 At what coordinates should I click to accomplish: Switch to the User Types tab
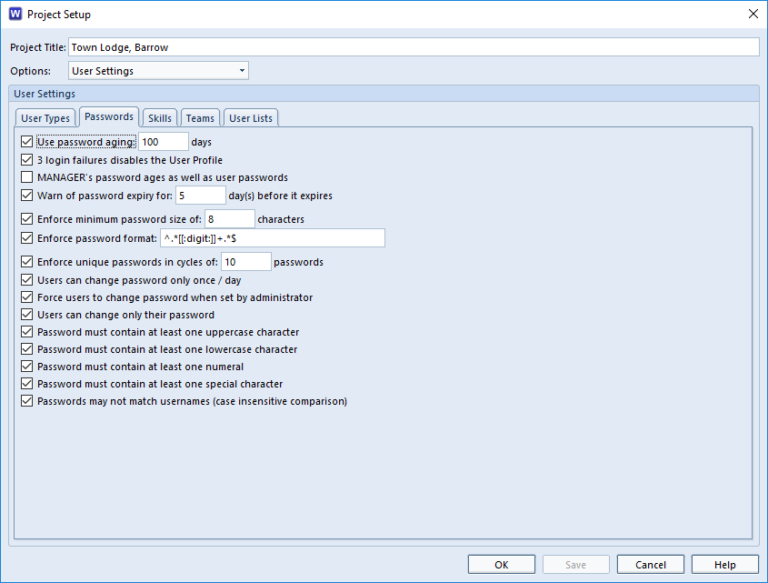coord(46,118)
